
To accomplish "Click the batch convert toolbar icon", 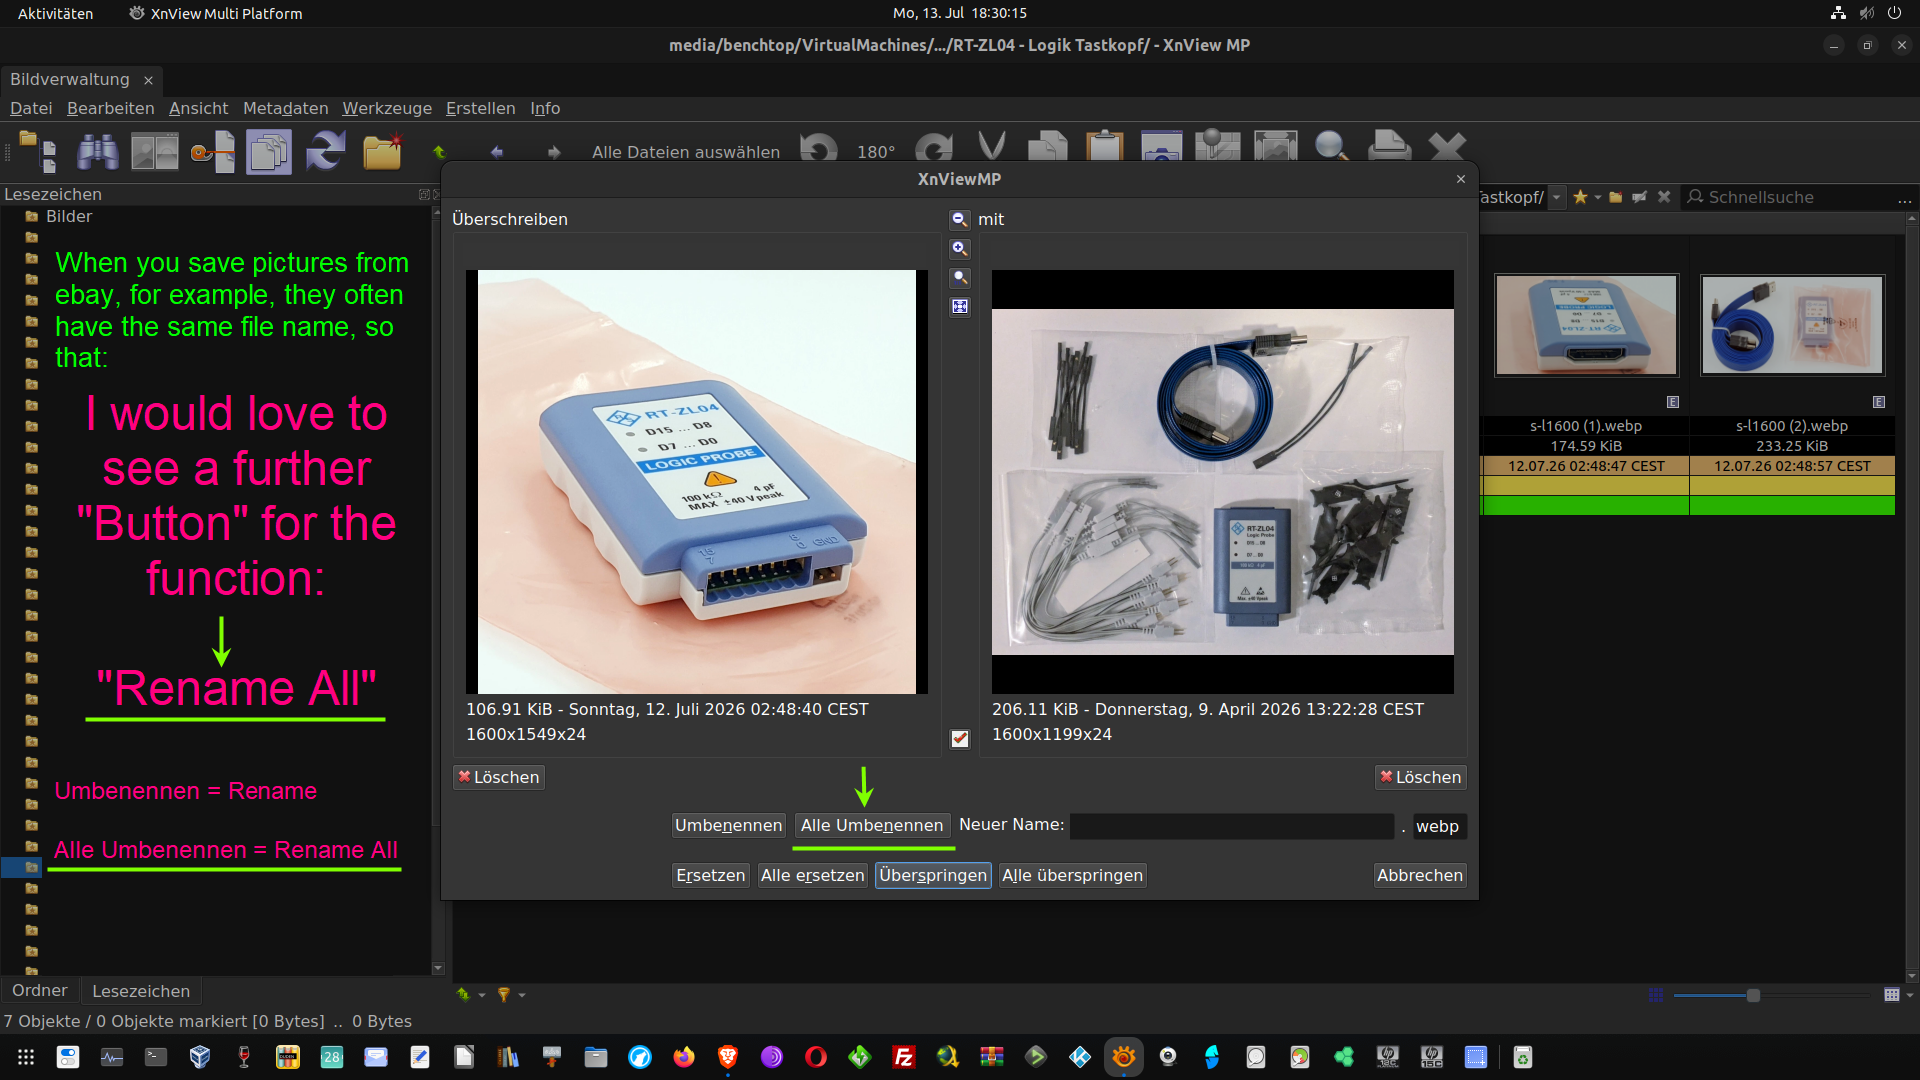I will coord(269,152).
